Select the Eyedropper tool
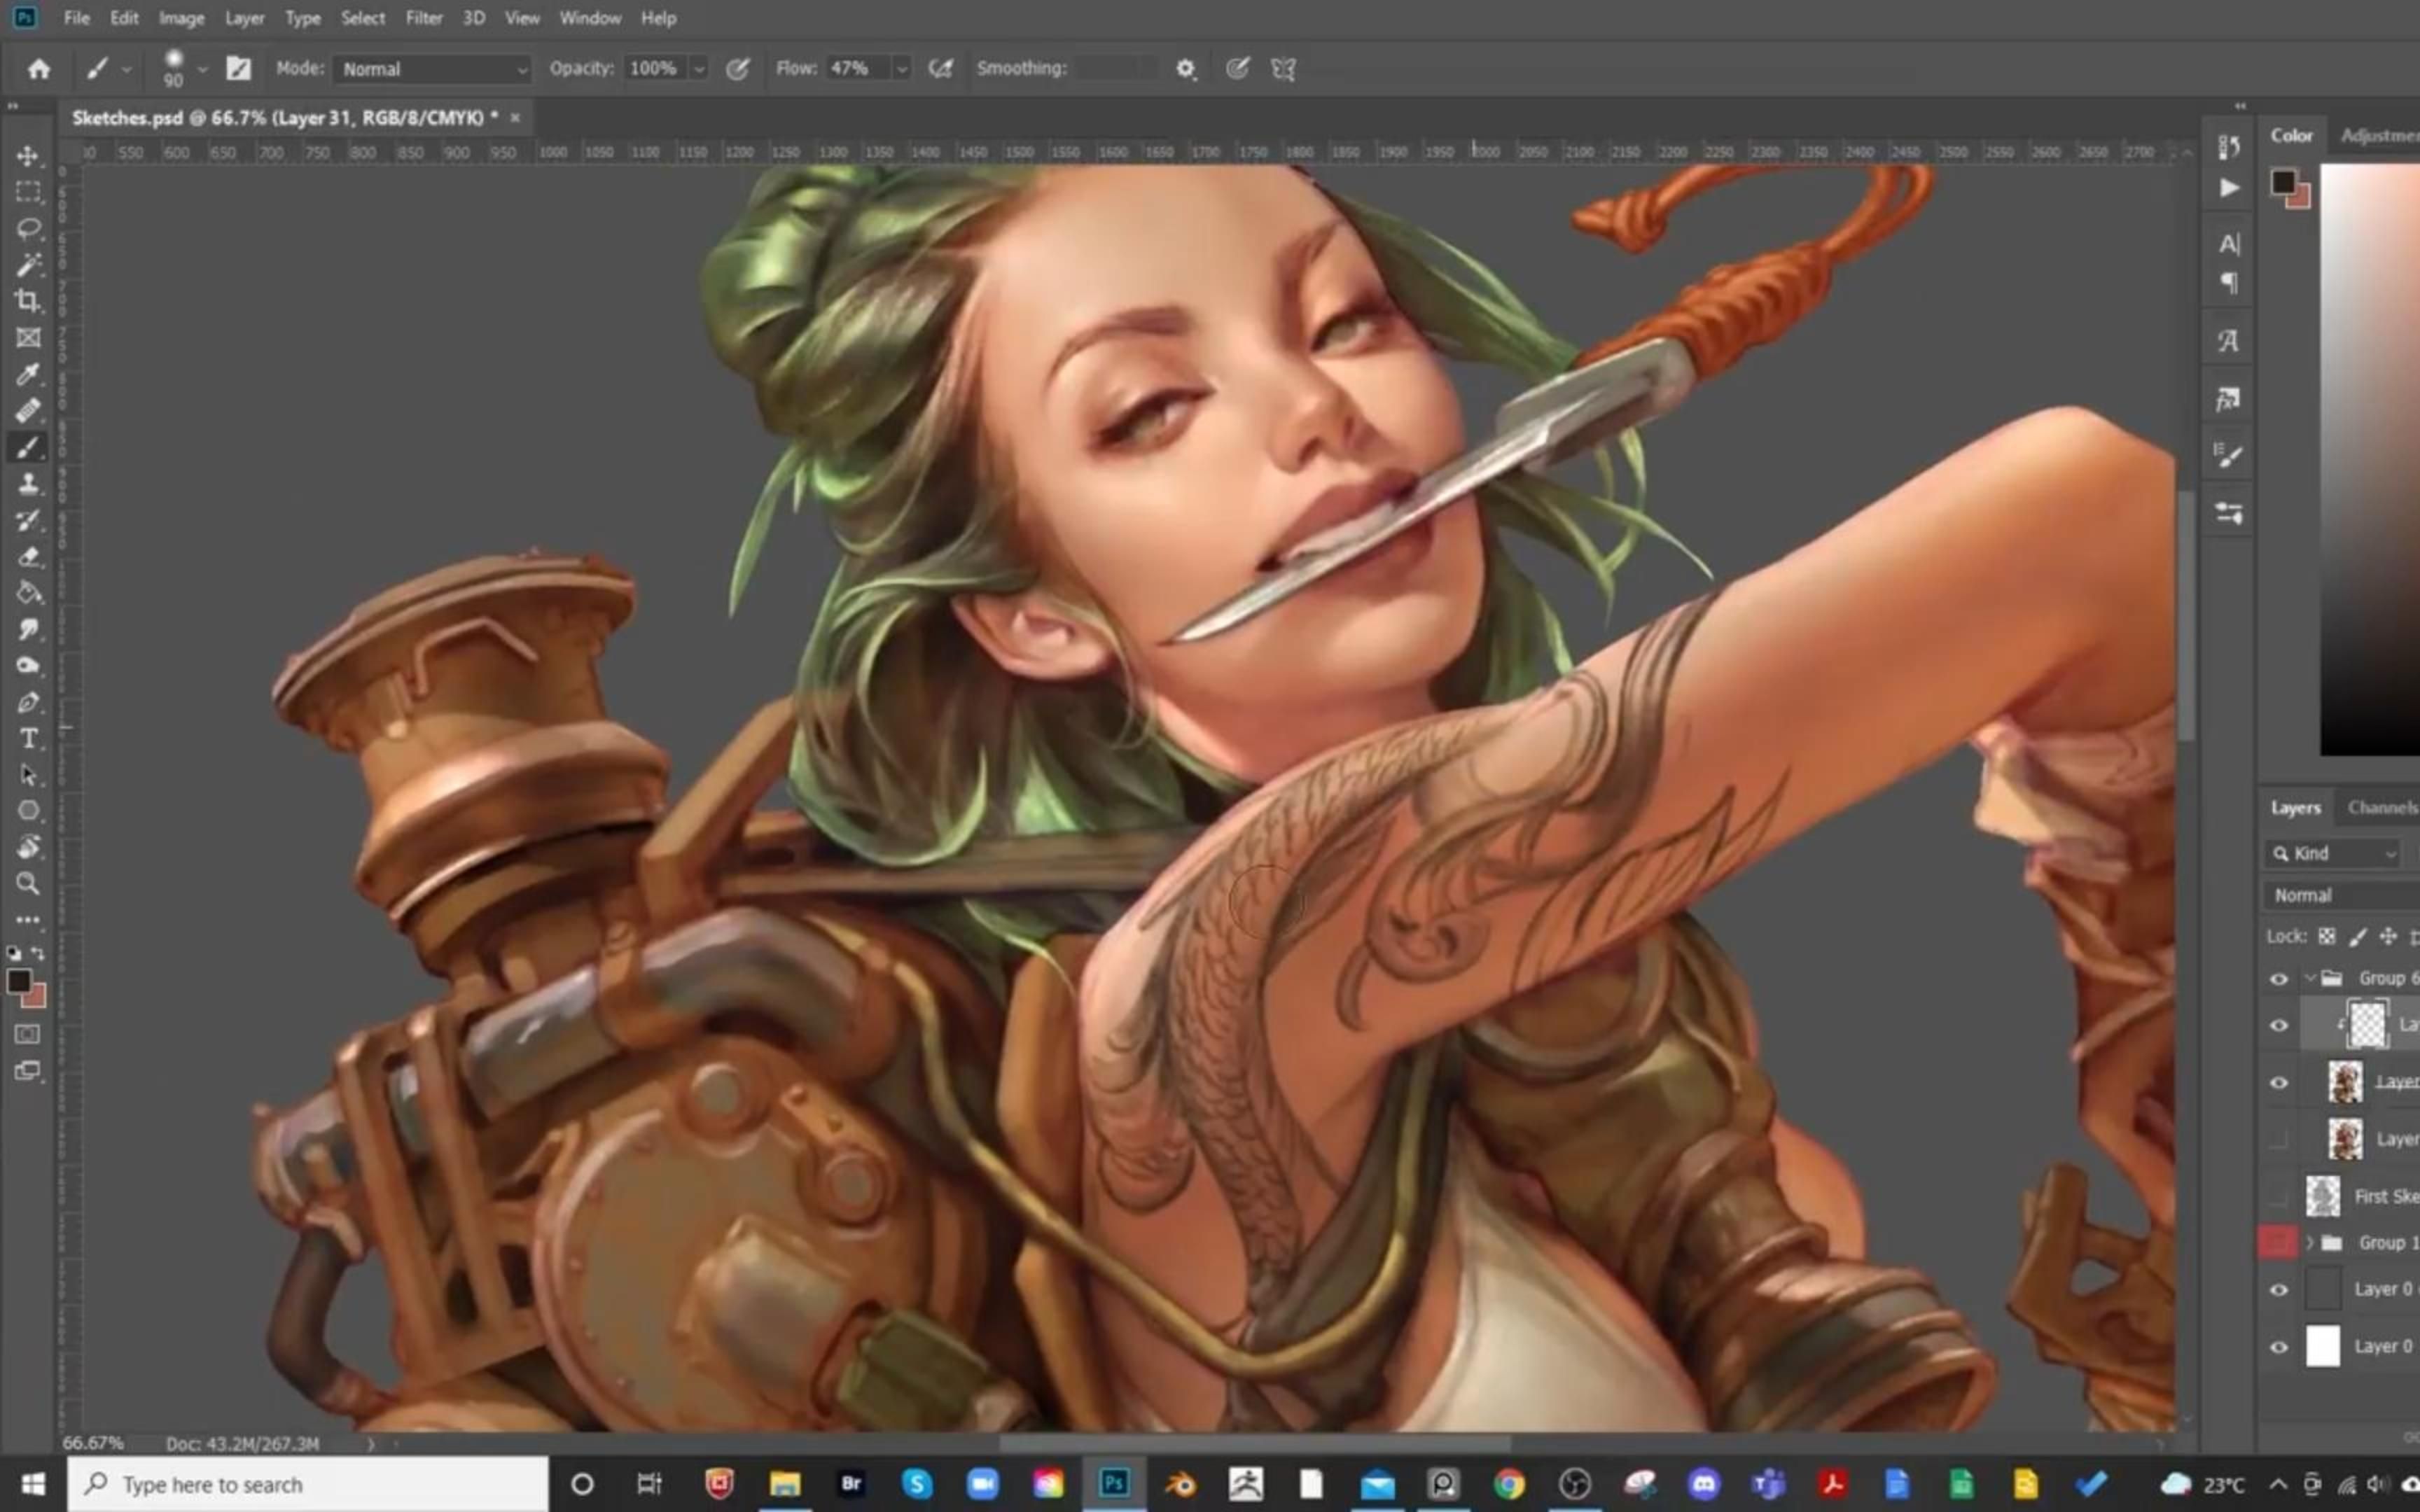Screen dimensions: 2420x1512 click(x=28, y=374)
